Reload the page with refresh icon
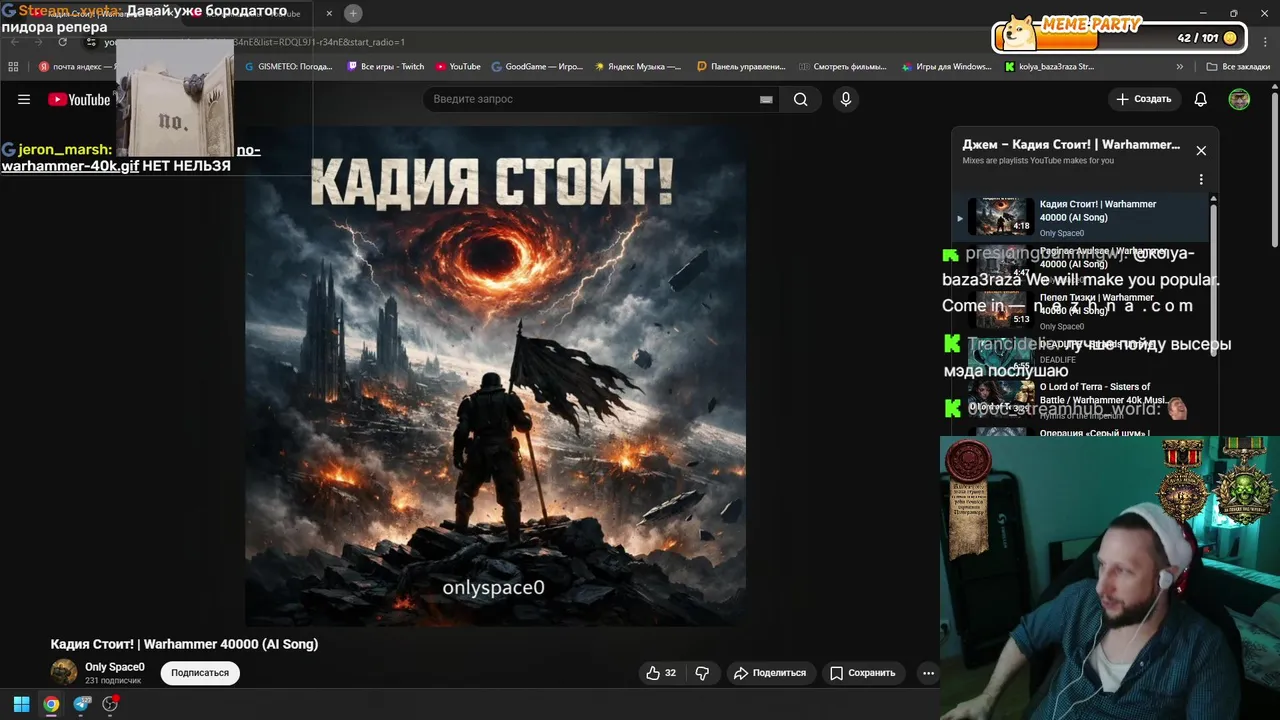Viewport: 1280px width, 720px height. pyautogui.click(x=62, y=42)
